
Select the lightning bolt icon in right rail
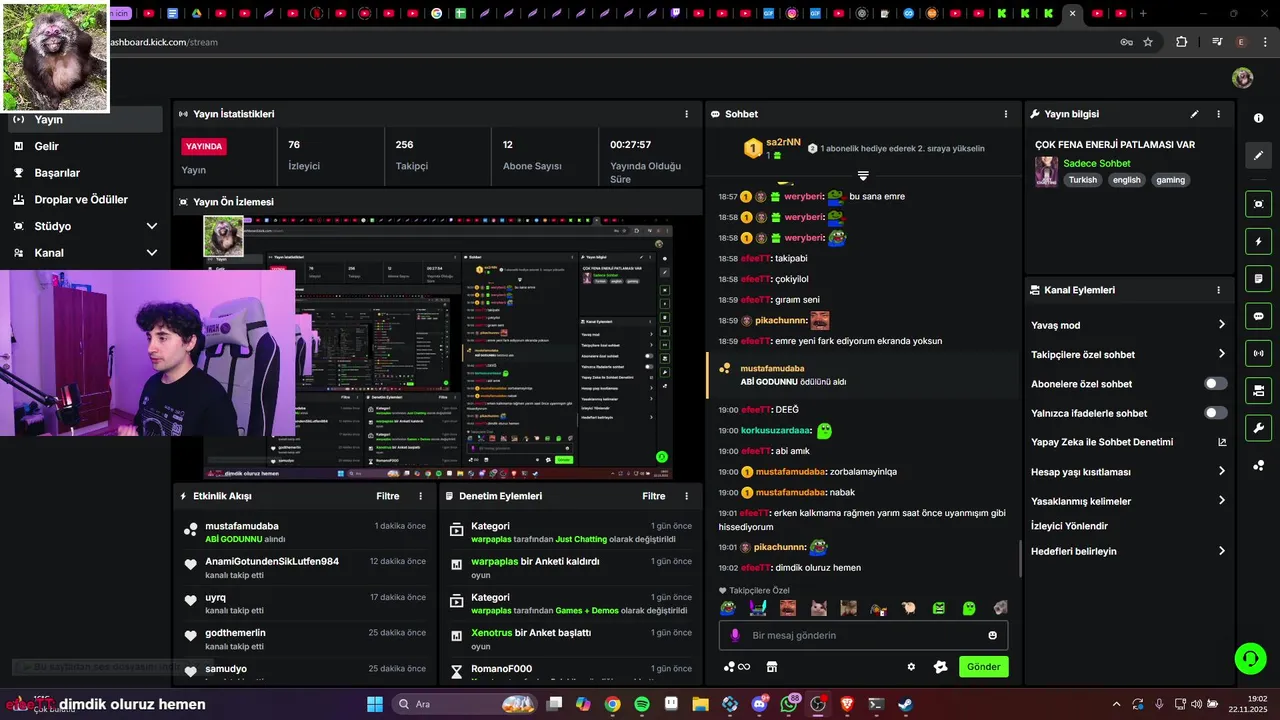coord(1258,241)
